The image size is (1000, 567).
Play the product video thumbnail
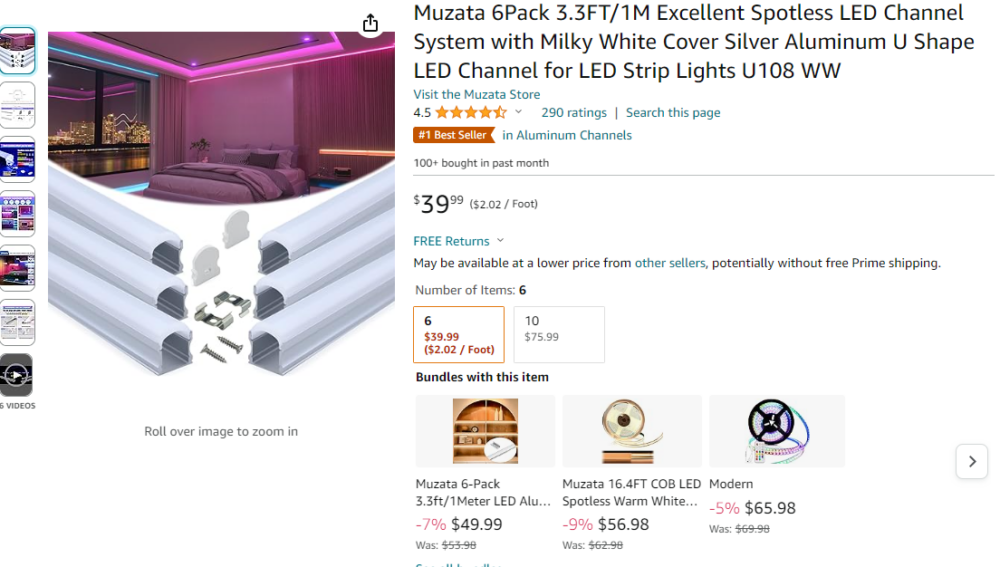[17, 375]
